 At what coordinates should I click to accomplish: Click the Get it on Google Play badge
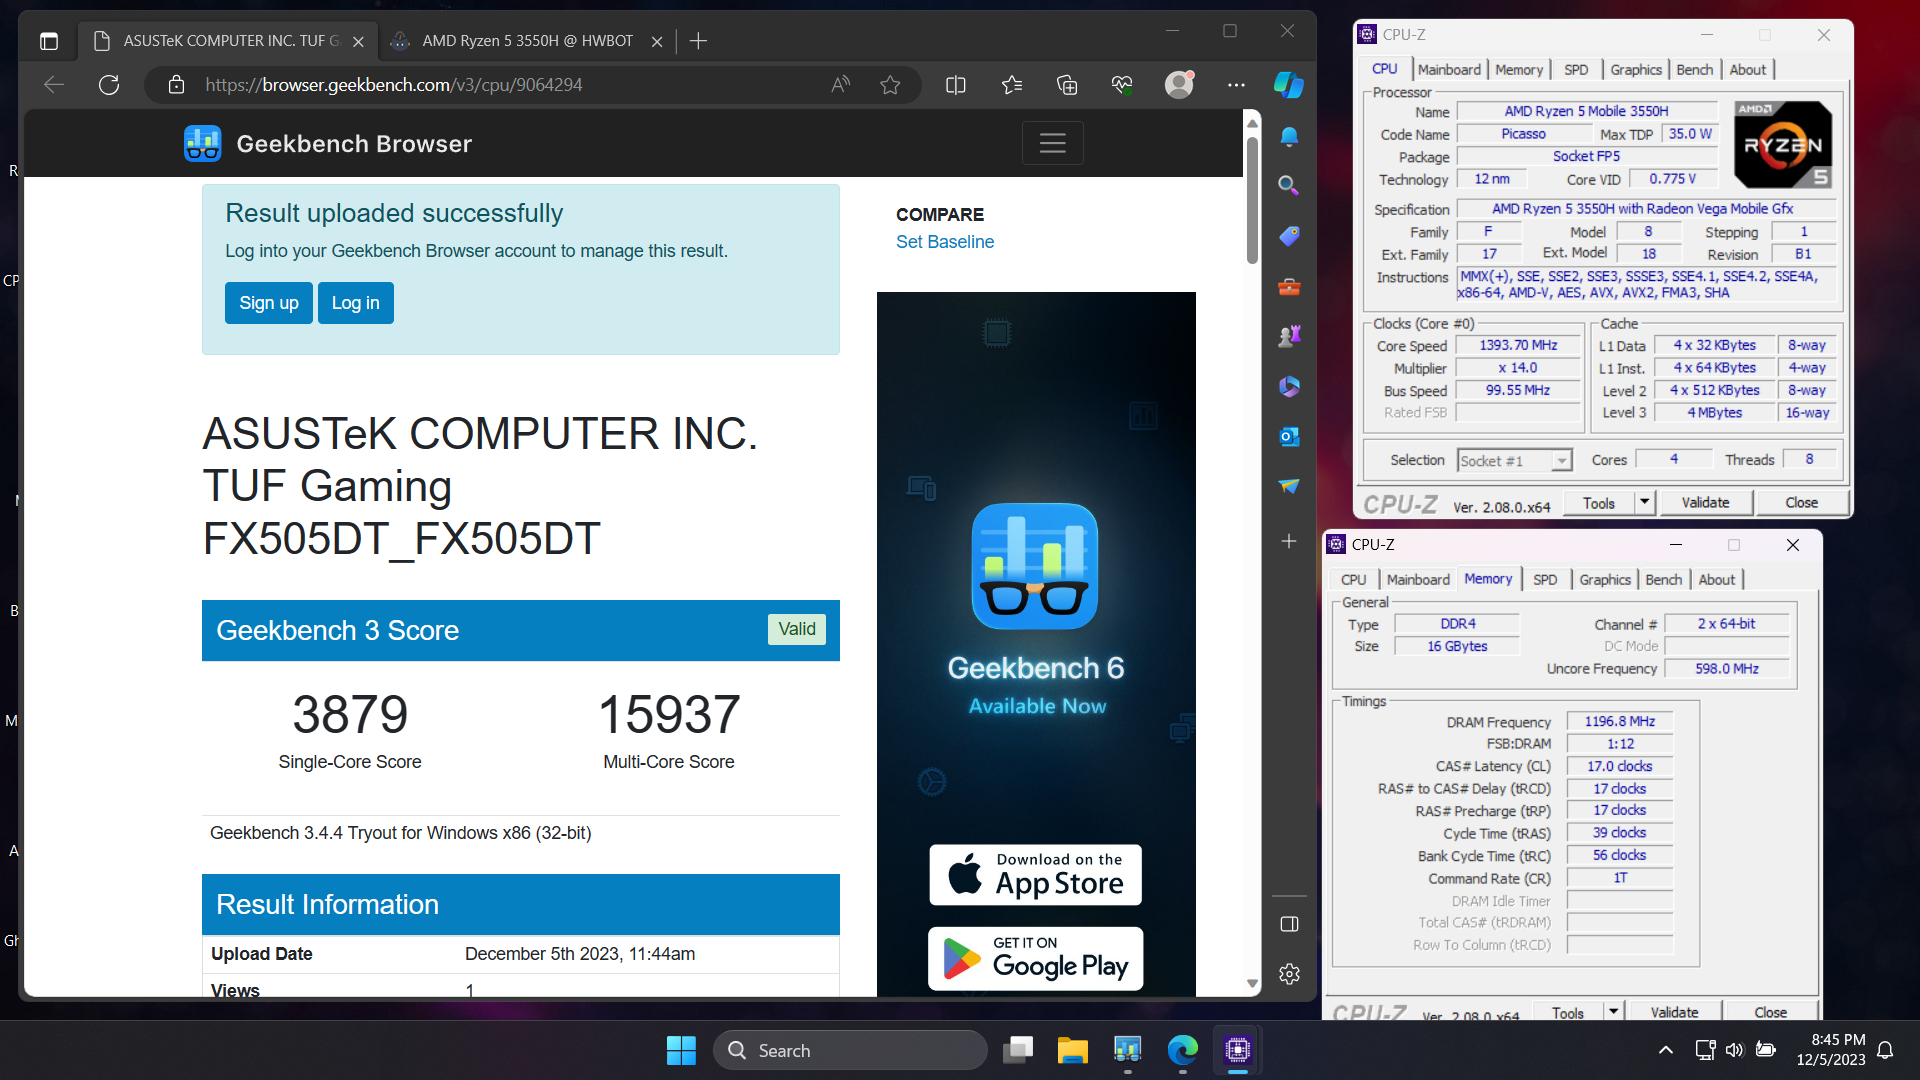point(1035,958)
